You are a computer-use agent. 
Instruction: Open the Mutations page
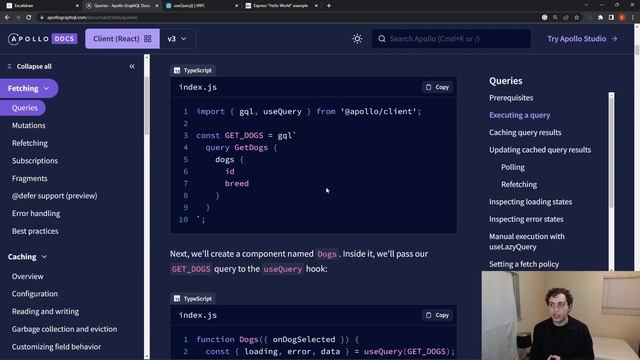[29, 125]
